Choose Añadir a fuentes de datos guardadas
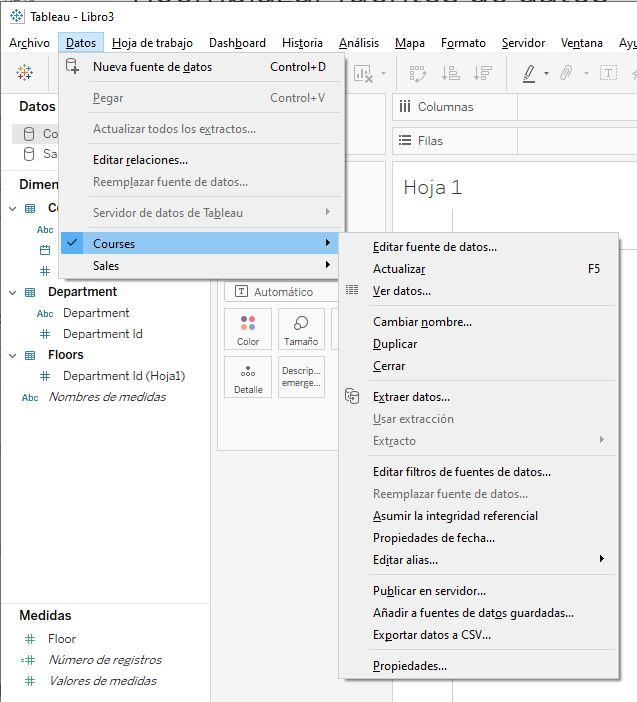 click(479, 612)
